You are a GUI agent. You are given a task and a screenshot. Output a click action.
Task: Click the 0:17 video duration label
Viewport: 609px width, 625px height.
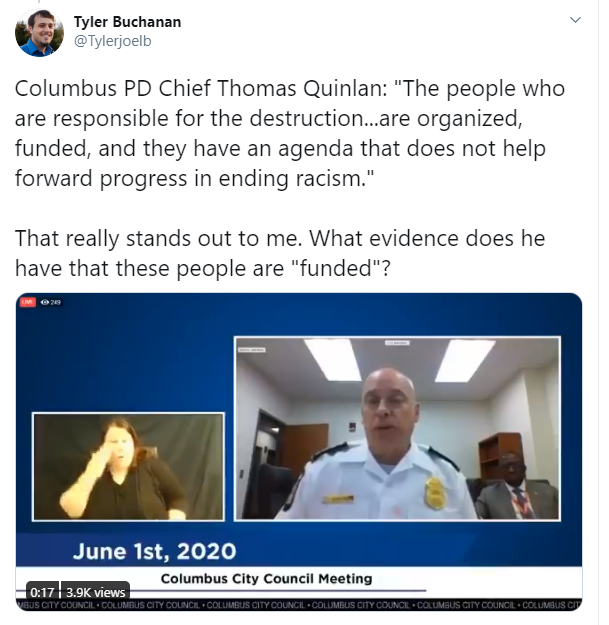[x=42, y=592]
